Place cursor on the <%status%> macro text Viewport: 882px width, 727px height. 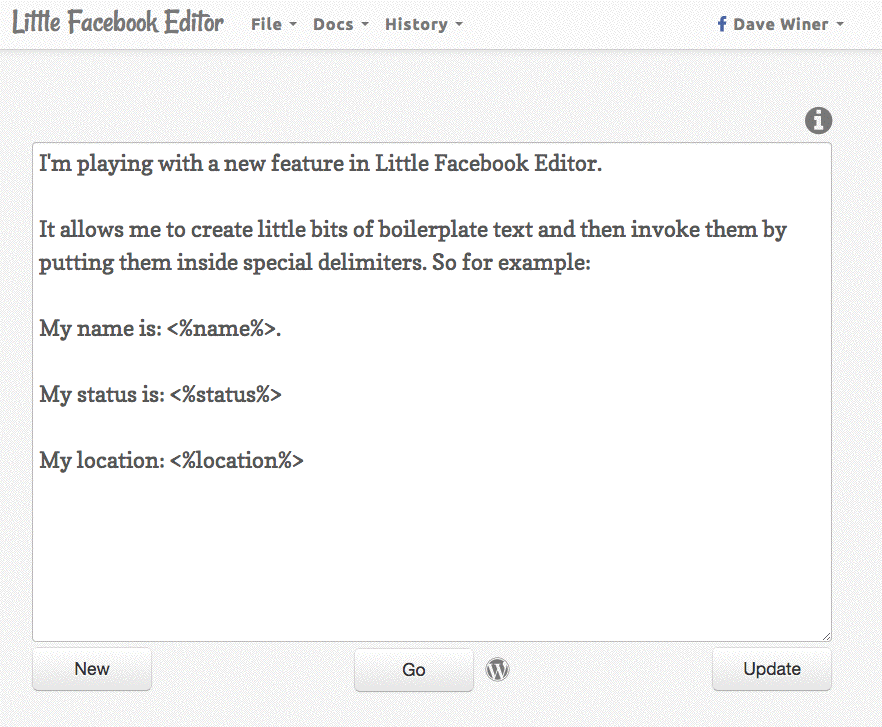[225, 394]
